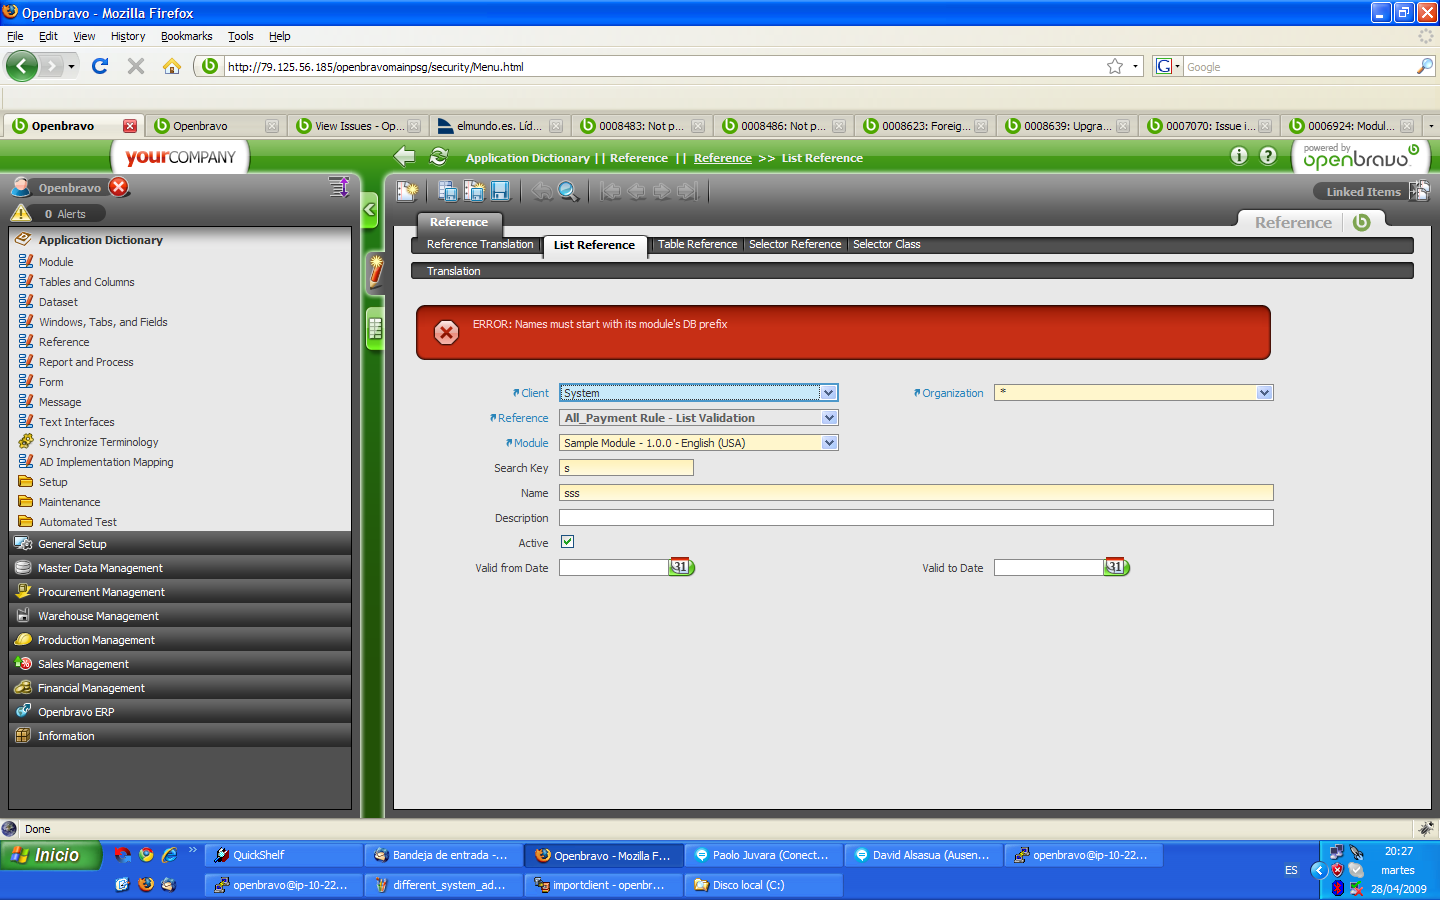Open the Reference dropdown
This screenshot has height=900, width=1440.
pyautogui.click(x=829, y=418)
